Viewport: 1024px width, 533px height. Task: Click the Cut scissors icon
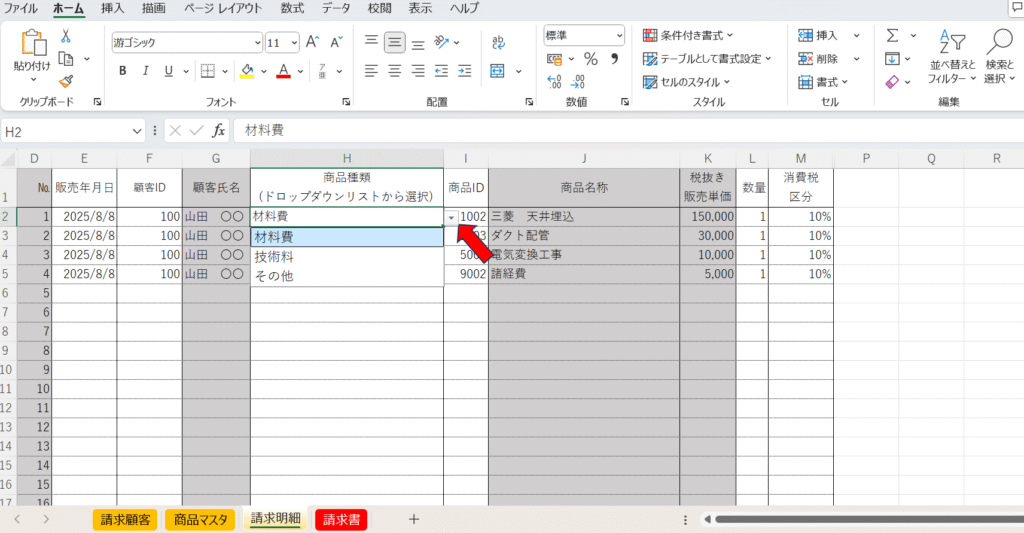click(x=66, y=36)
